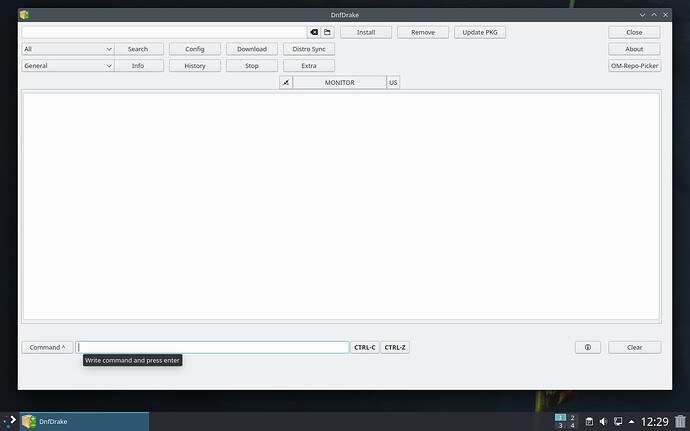
Task: Click inside the output text area
Action: [341, 206]
